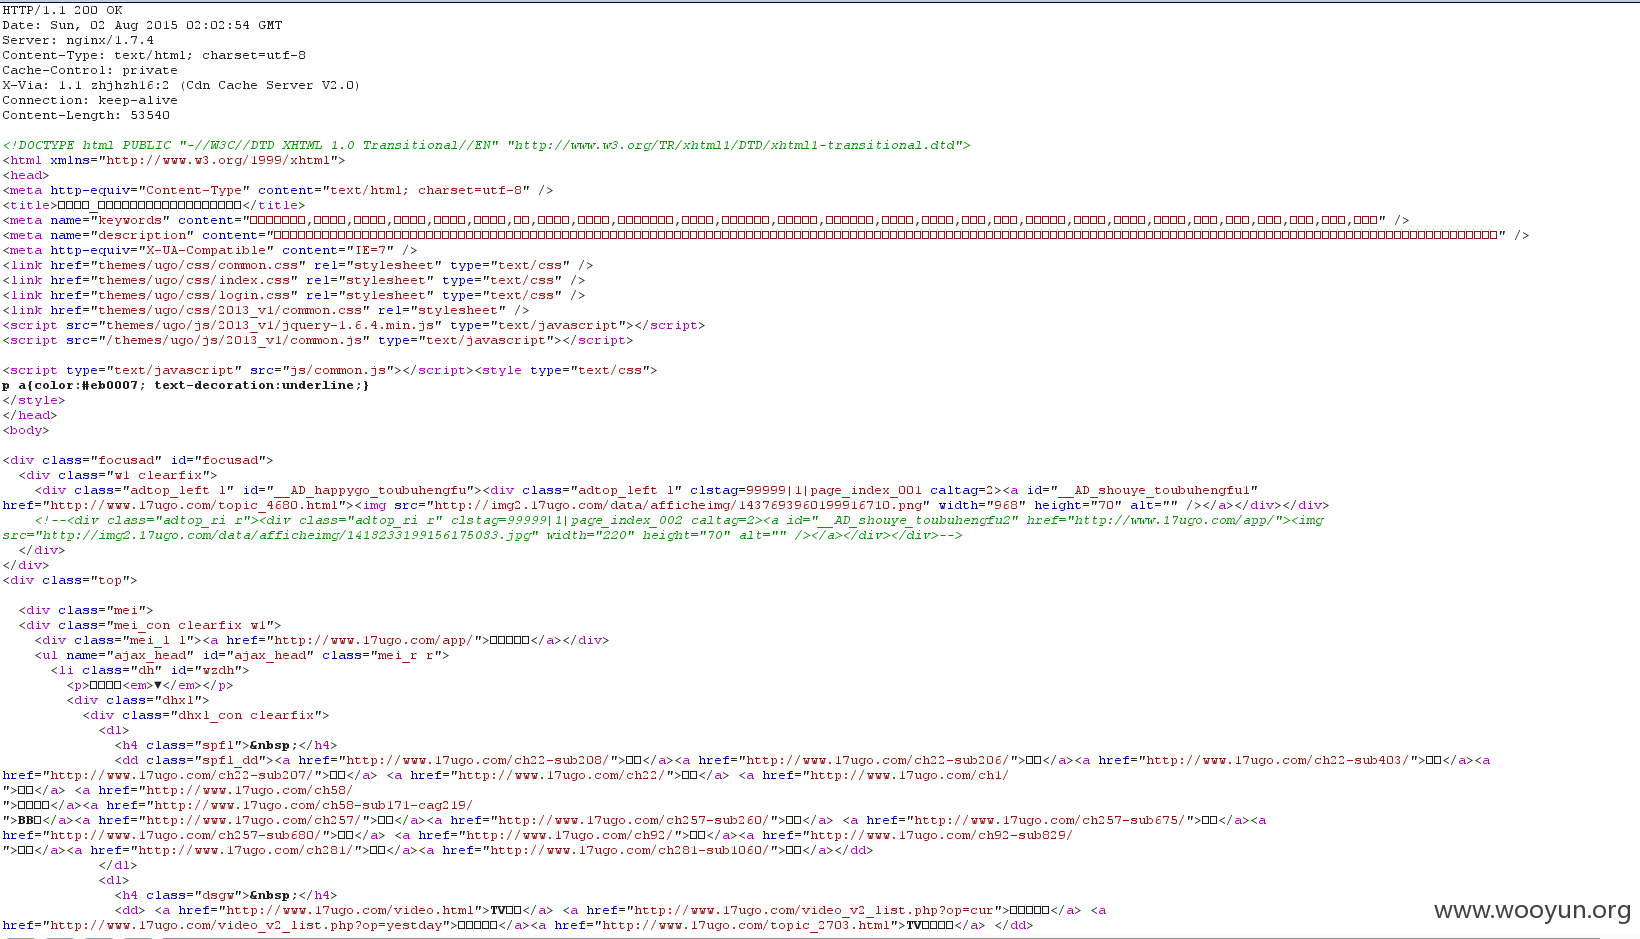Screen dimensions: 1640x939
Task: Select 'Content-Type: text/html; charset=utf-8' header
Action: (154, 55)
